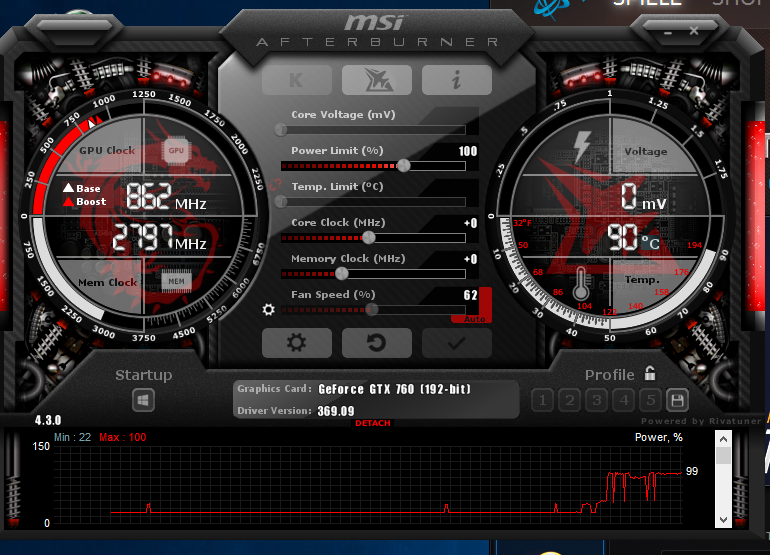Select profile slot 1

(543, 400)
